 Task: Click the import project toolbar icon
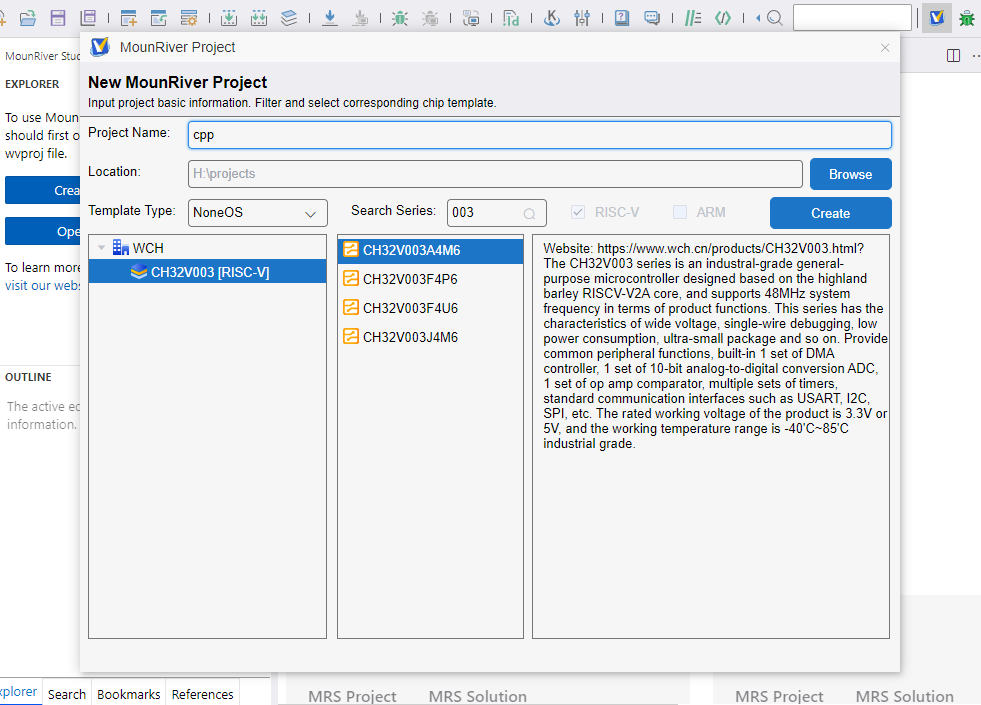click(x=159, y=18)
